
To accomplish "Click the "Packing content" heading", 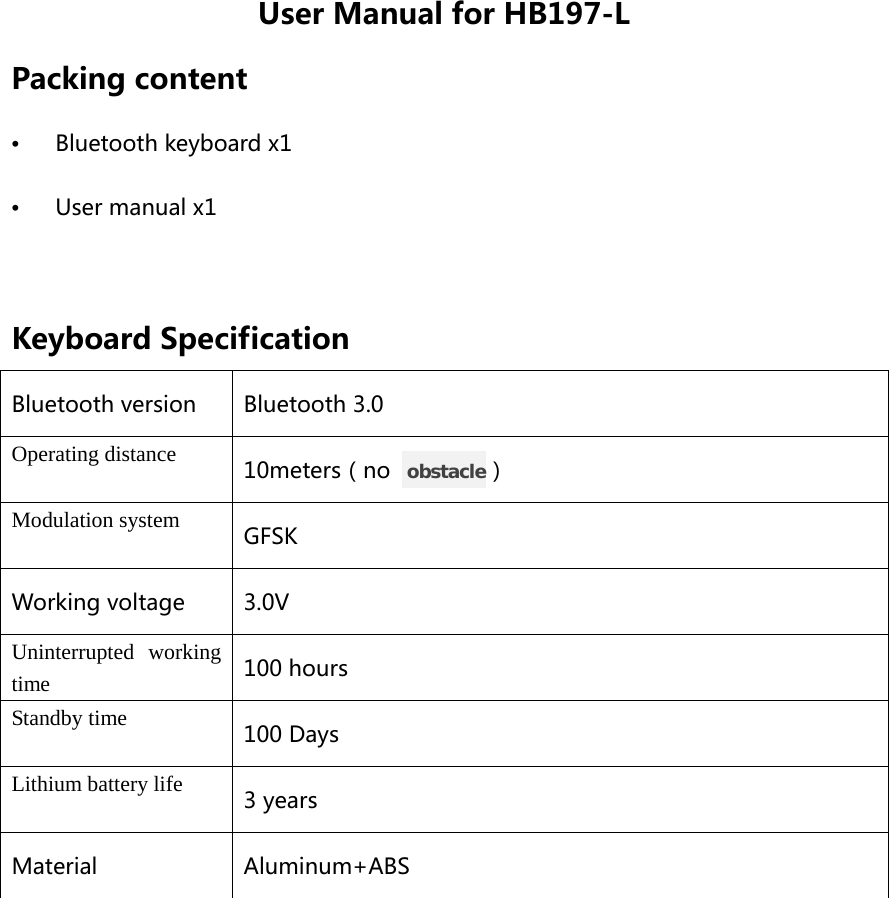I will point(129,79).
